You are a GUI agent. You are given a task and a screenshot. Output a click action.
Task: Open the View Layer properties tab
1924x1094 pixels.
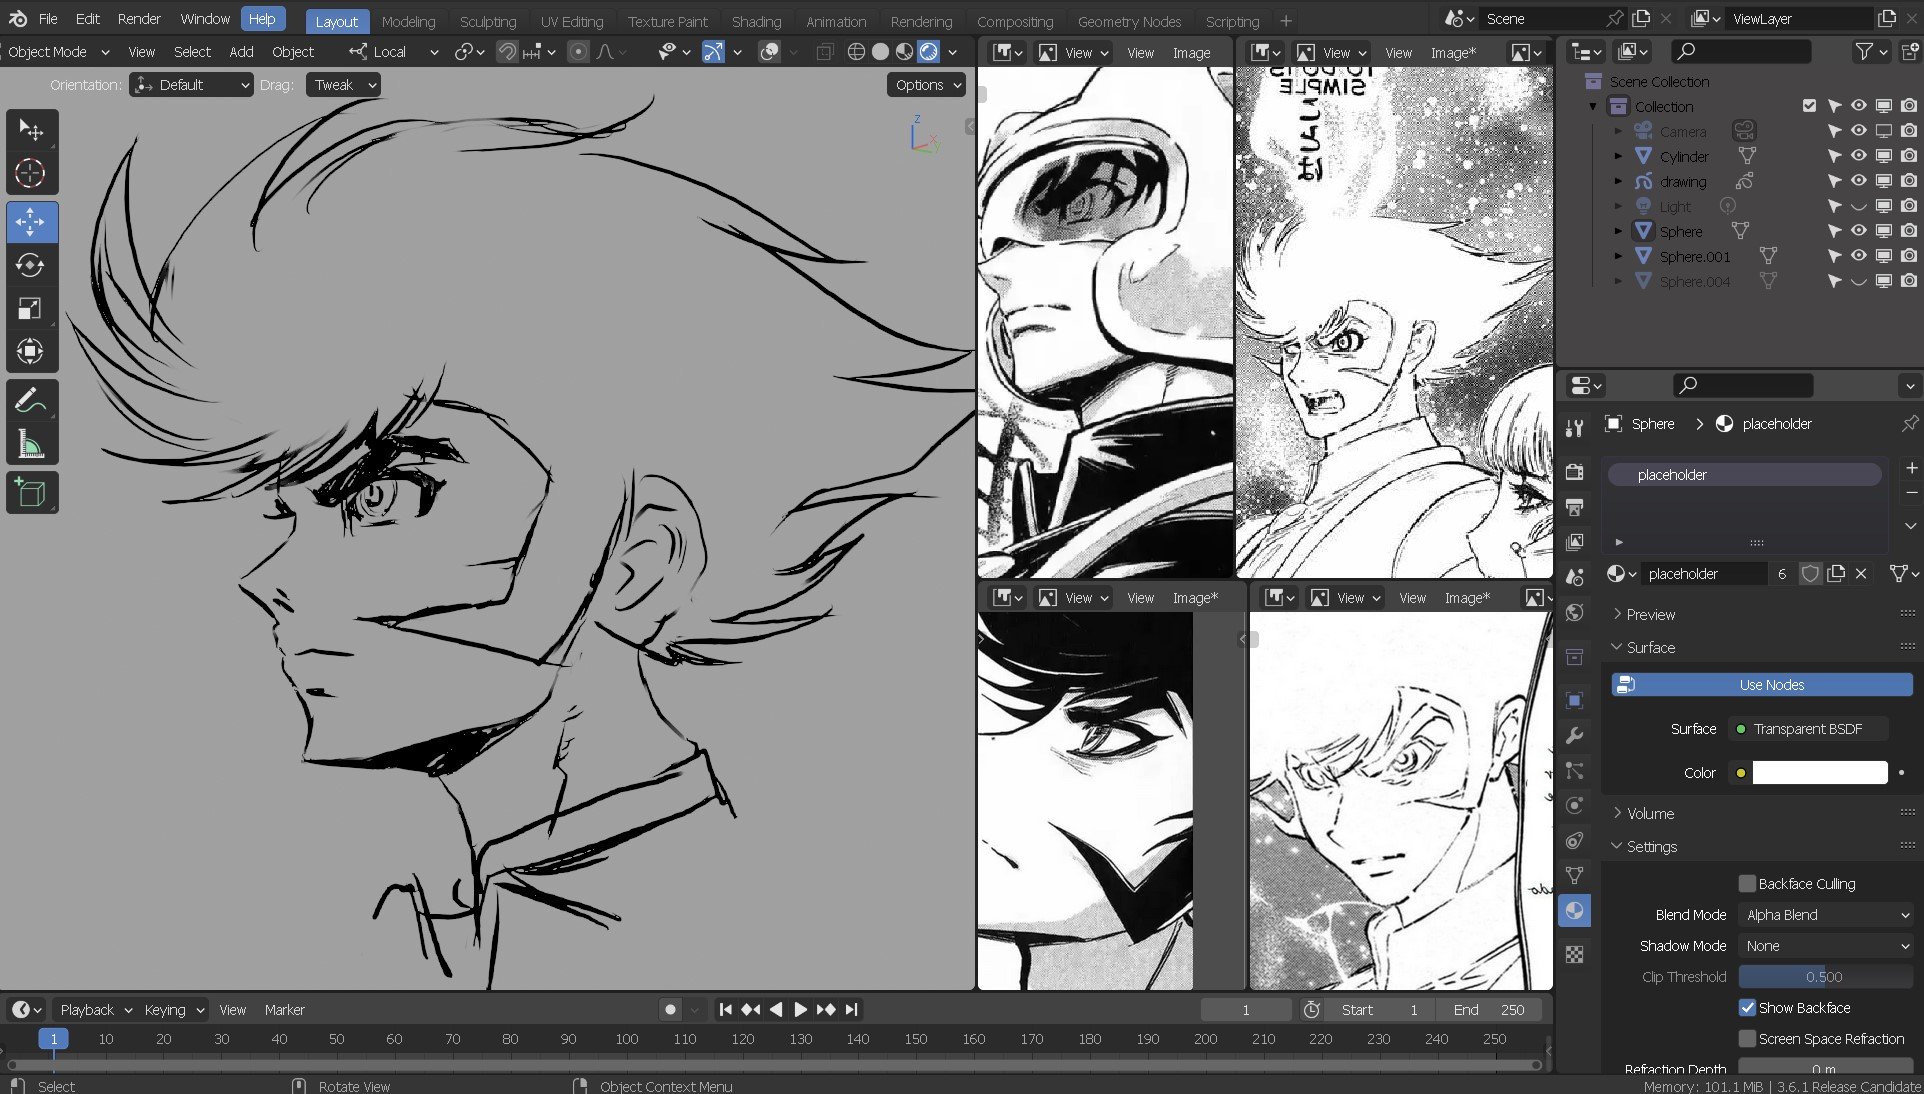click(x=1575, y=542)
